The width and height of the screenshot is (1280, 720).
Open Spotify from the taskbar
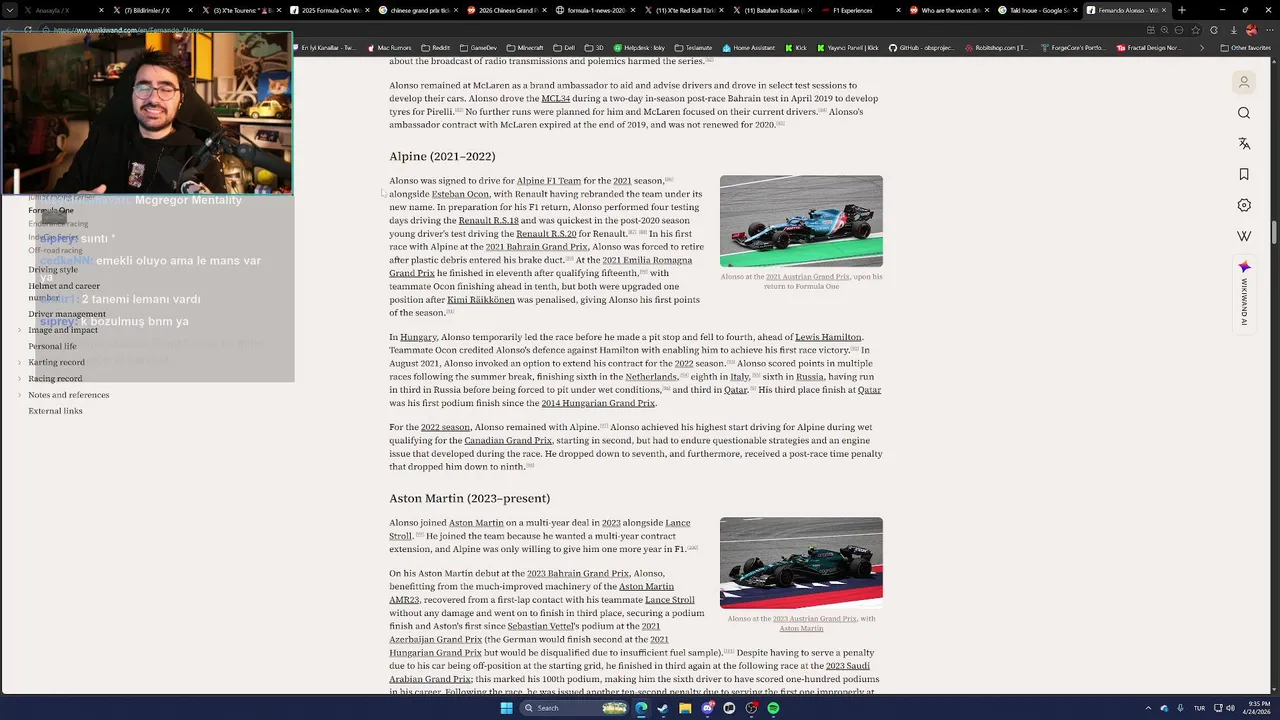coord(773,708)
